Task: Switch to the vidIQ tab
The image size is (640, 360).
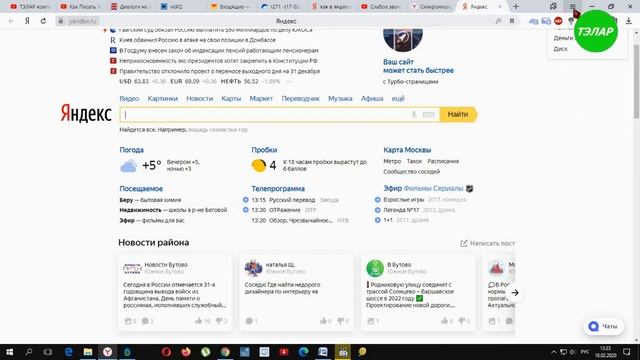Action: [180, 7]
